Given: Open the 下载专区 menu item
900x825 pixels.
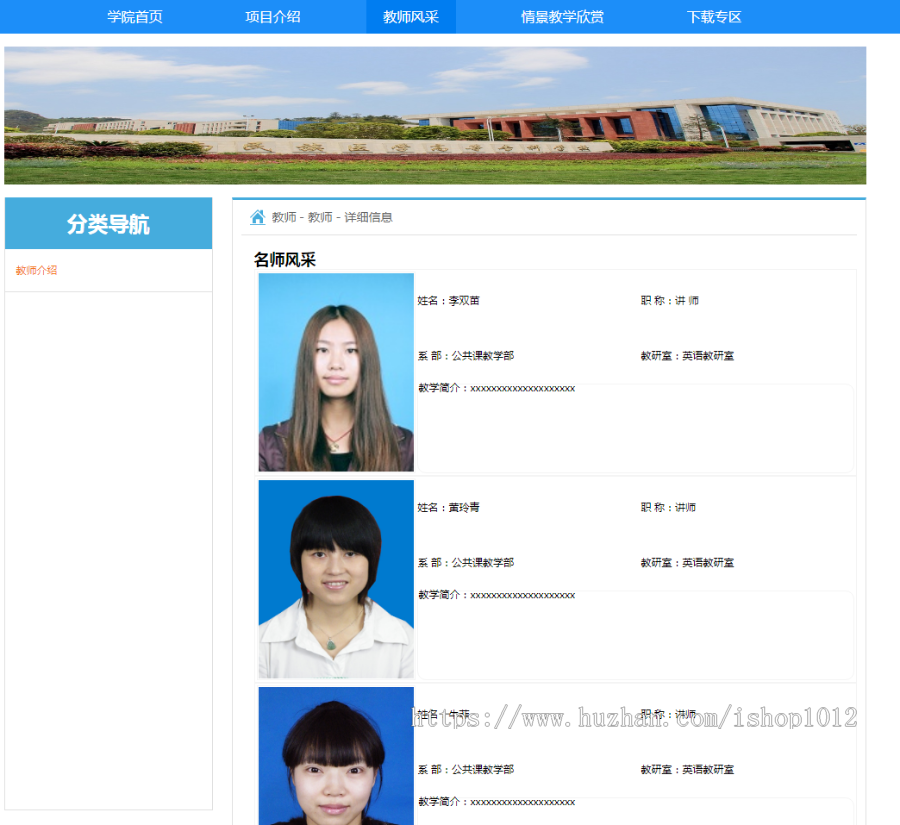Looking at the screenshot, I should tap(713, 16).
